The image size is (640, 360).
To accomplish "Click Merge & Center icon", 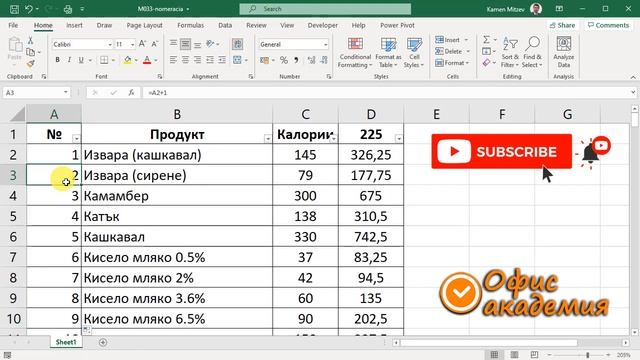I will [237, 60].
